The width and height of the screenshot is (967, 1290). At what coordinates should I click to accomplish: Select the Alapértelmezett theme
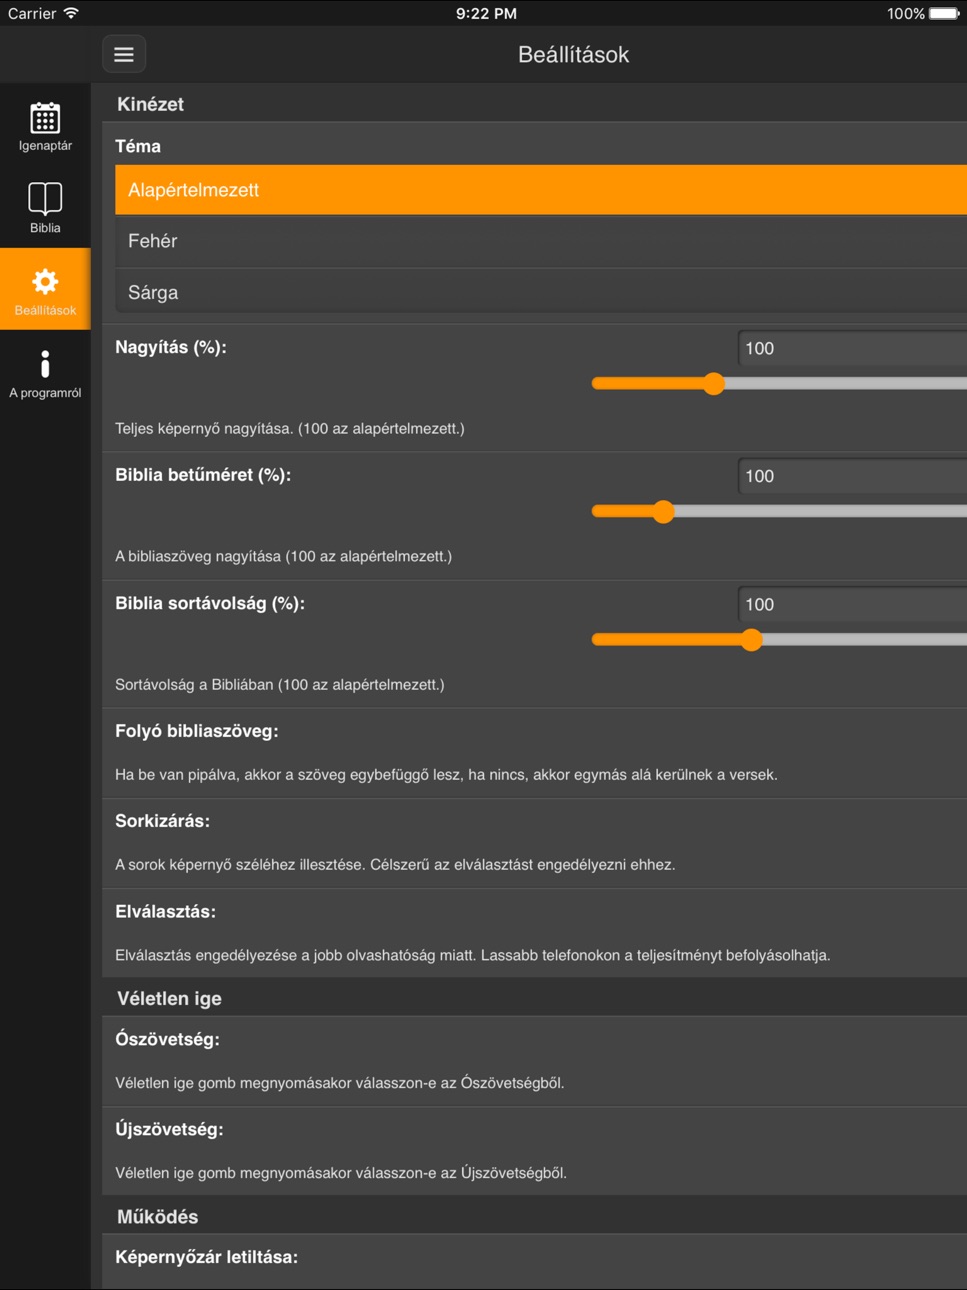pyautogui.click(x=541, y=190)
